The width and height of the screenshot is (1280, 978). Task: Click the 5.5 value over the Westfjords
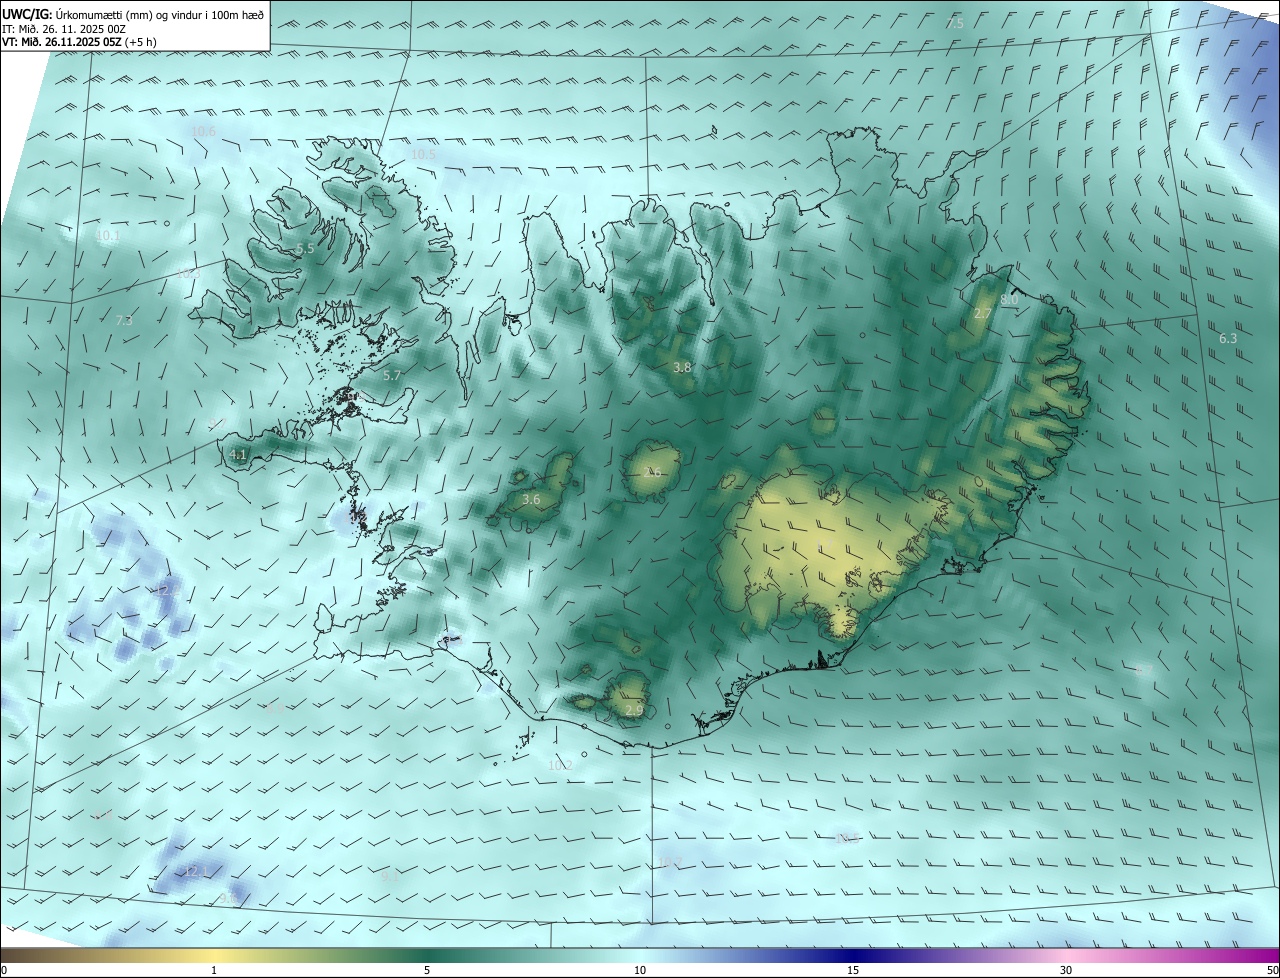click(x=305, y=248)
